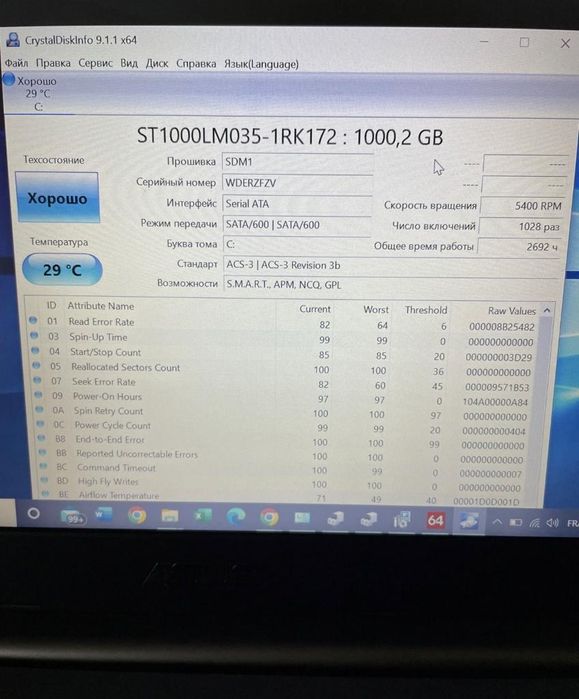This screenshot has width=579, height=699.
Task: Click the status dot for Spin-Up Time
Action: (x=34, y=335)
